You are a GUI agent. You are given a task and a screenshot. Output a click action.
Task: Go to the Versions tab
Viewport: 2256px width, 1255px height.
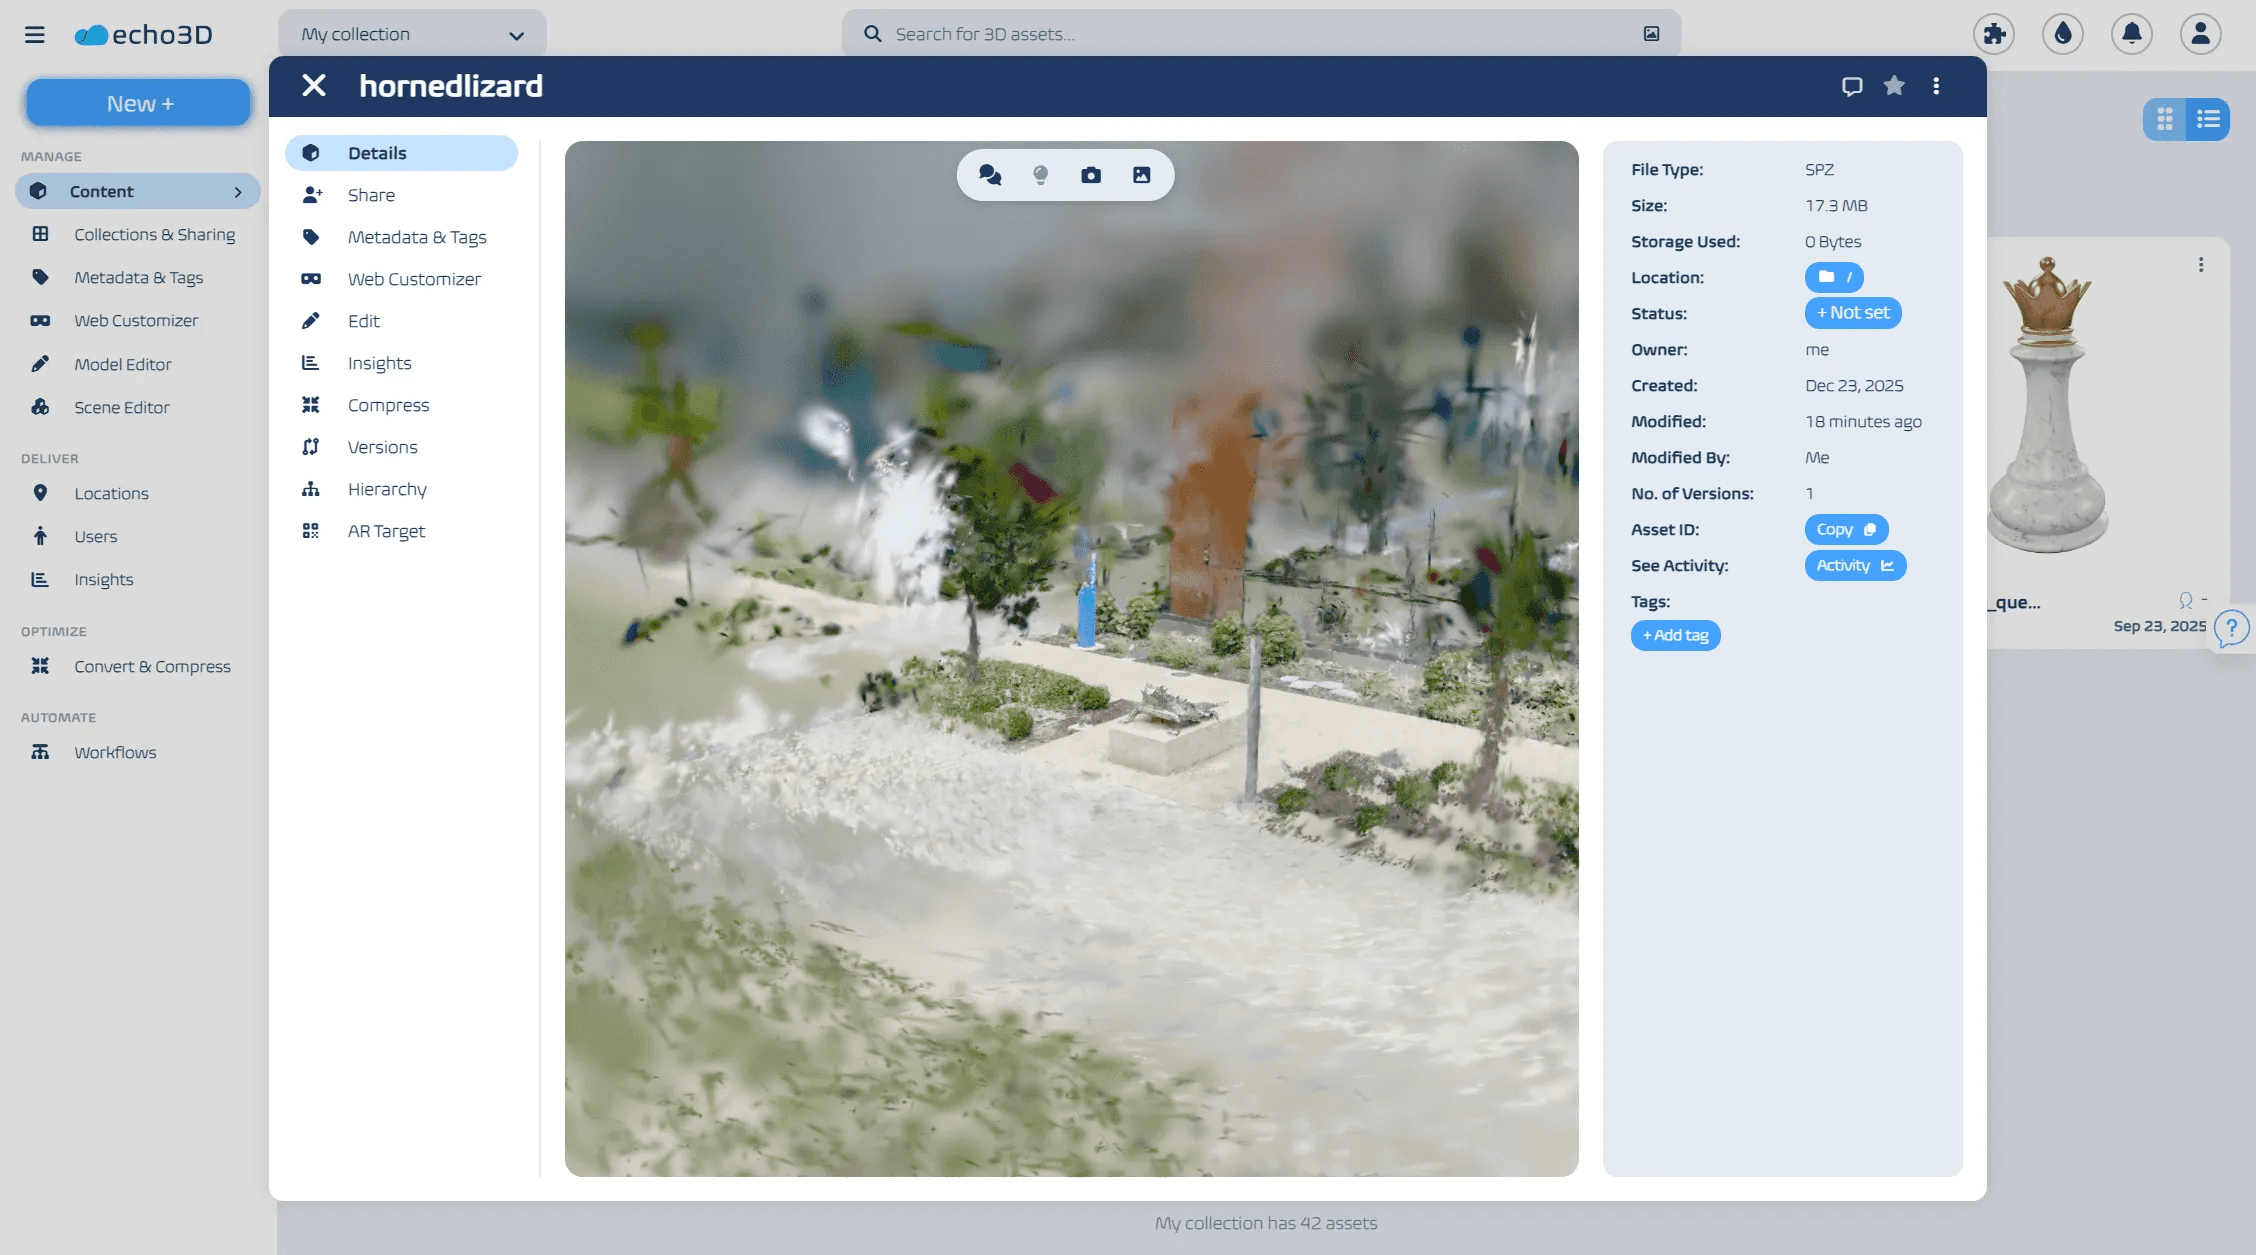pyautogui.click(x=382, y=447)
